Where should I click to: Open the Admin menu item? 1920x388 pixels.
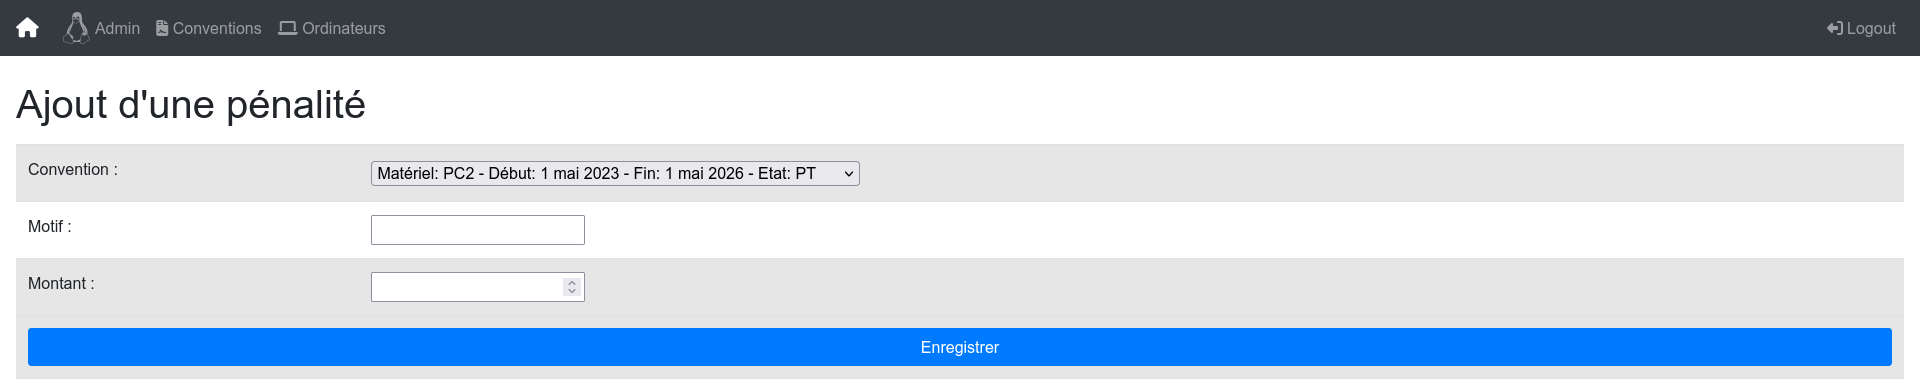coord(117,28)
